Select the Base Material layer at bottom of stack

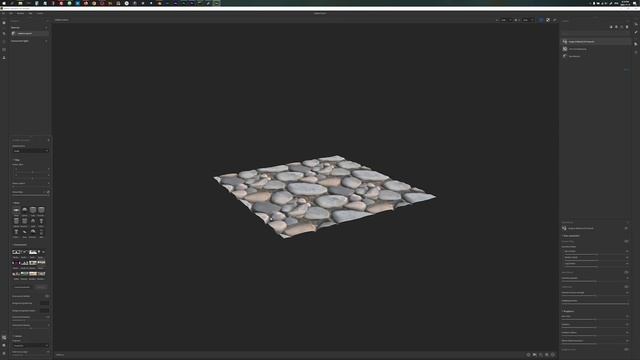[x=596, y=56]
